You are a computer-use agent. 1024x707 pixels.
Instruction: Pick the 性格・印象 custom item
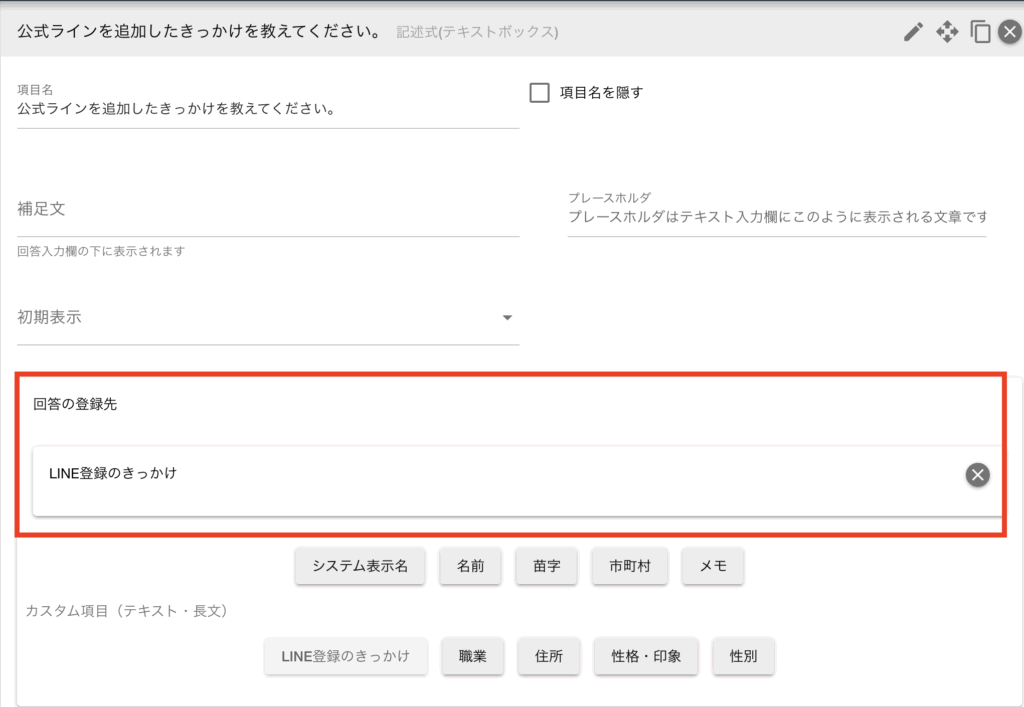click(x=646, y=657)
